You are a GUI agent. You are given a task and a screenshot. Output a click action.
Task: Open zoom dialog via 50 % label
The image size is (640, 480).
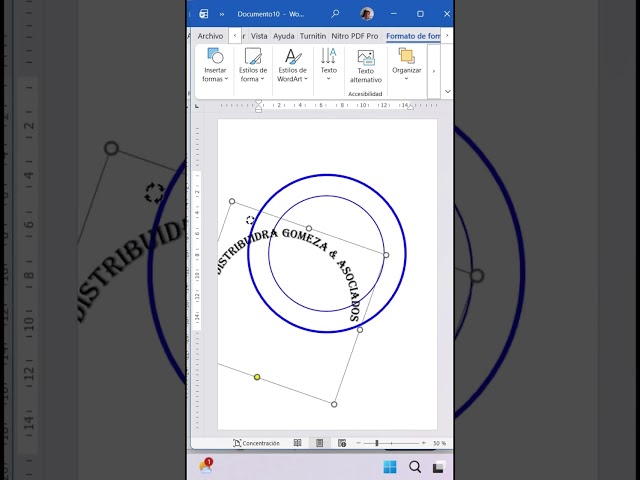[x=439, y=443]
